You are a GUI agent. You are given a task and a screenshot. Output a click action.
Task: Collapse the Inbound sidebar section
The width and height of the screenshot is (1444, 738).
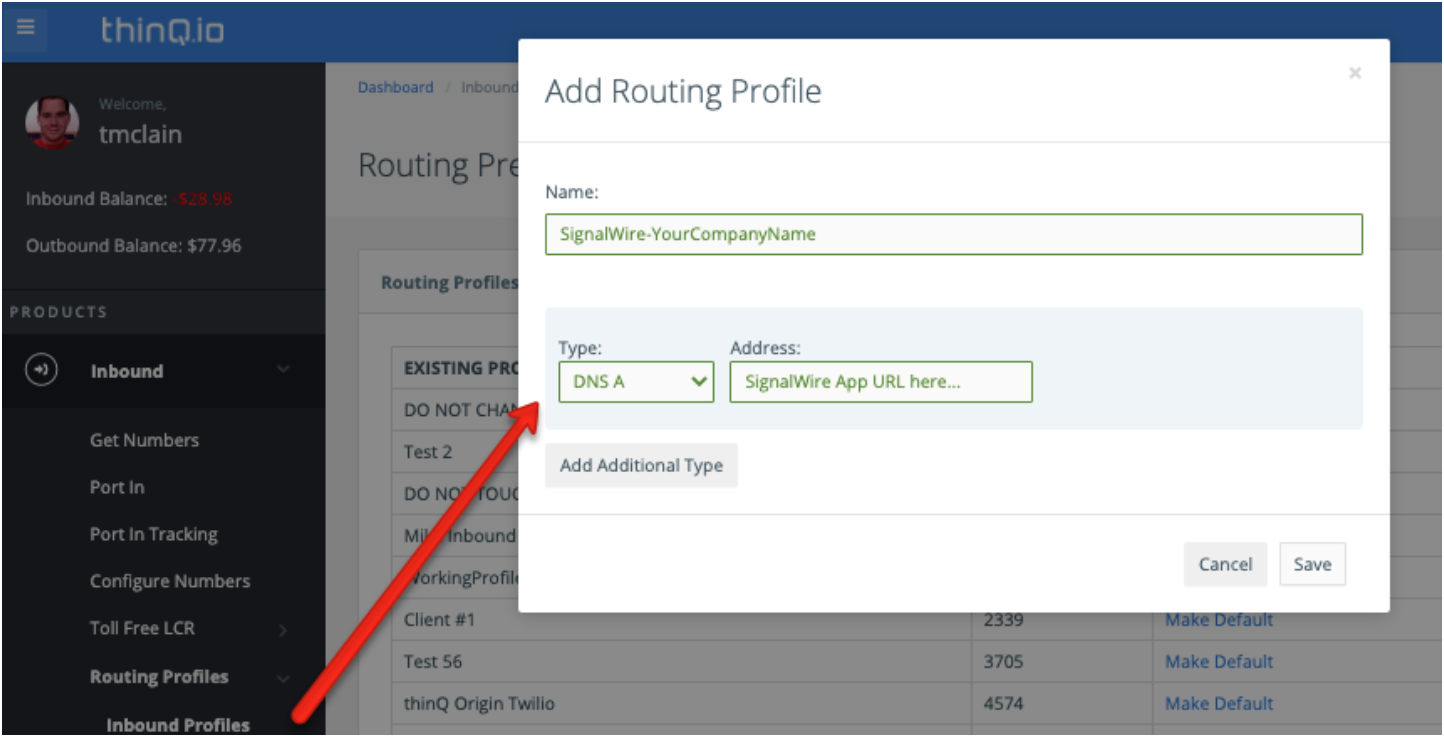(281, 371)
